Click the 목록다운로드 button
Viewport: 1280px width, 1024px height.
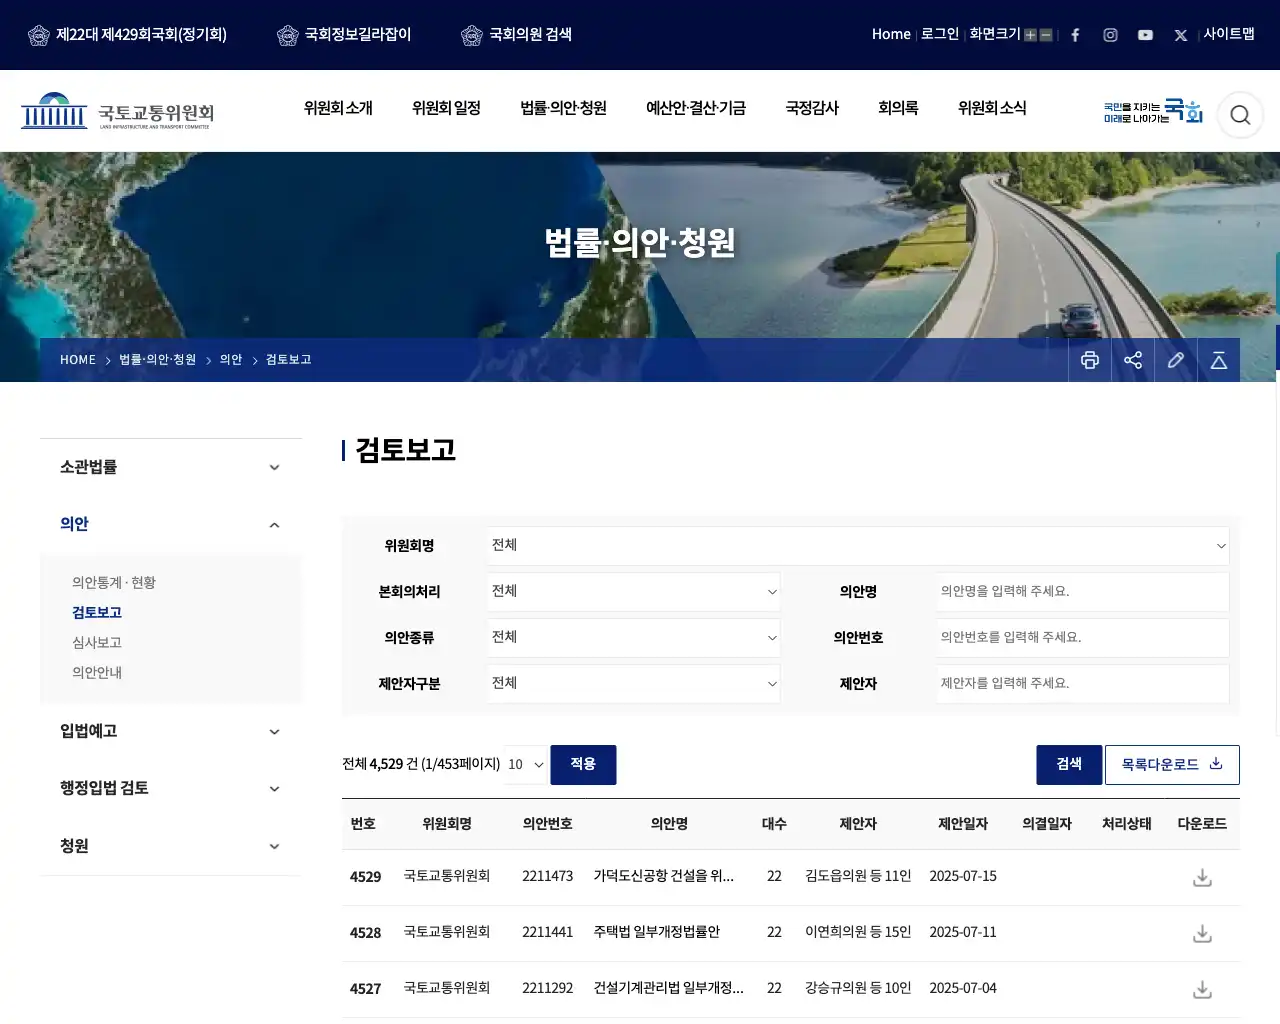[x=1172, y=765]
